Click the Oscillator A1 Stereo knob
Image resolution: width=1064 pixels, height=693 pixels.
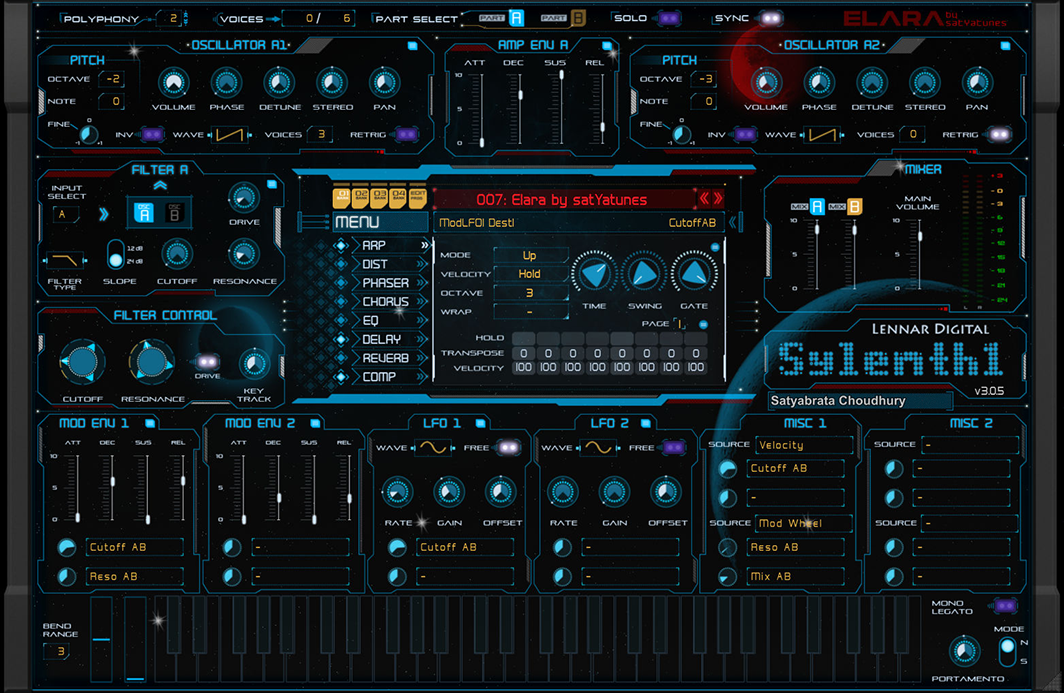(x=332, y=83)
